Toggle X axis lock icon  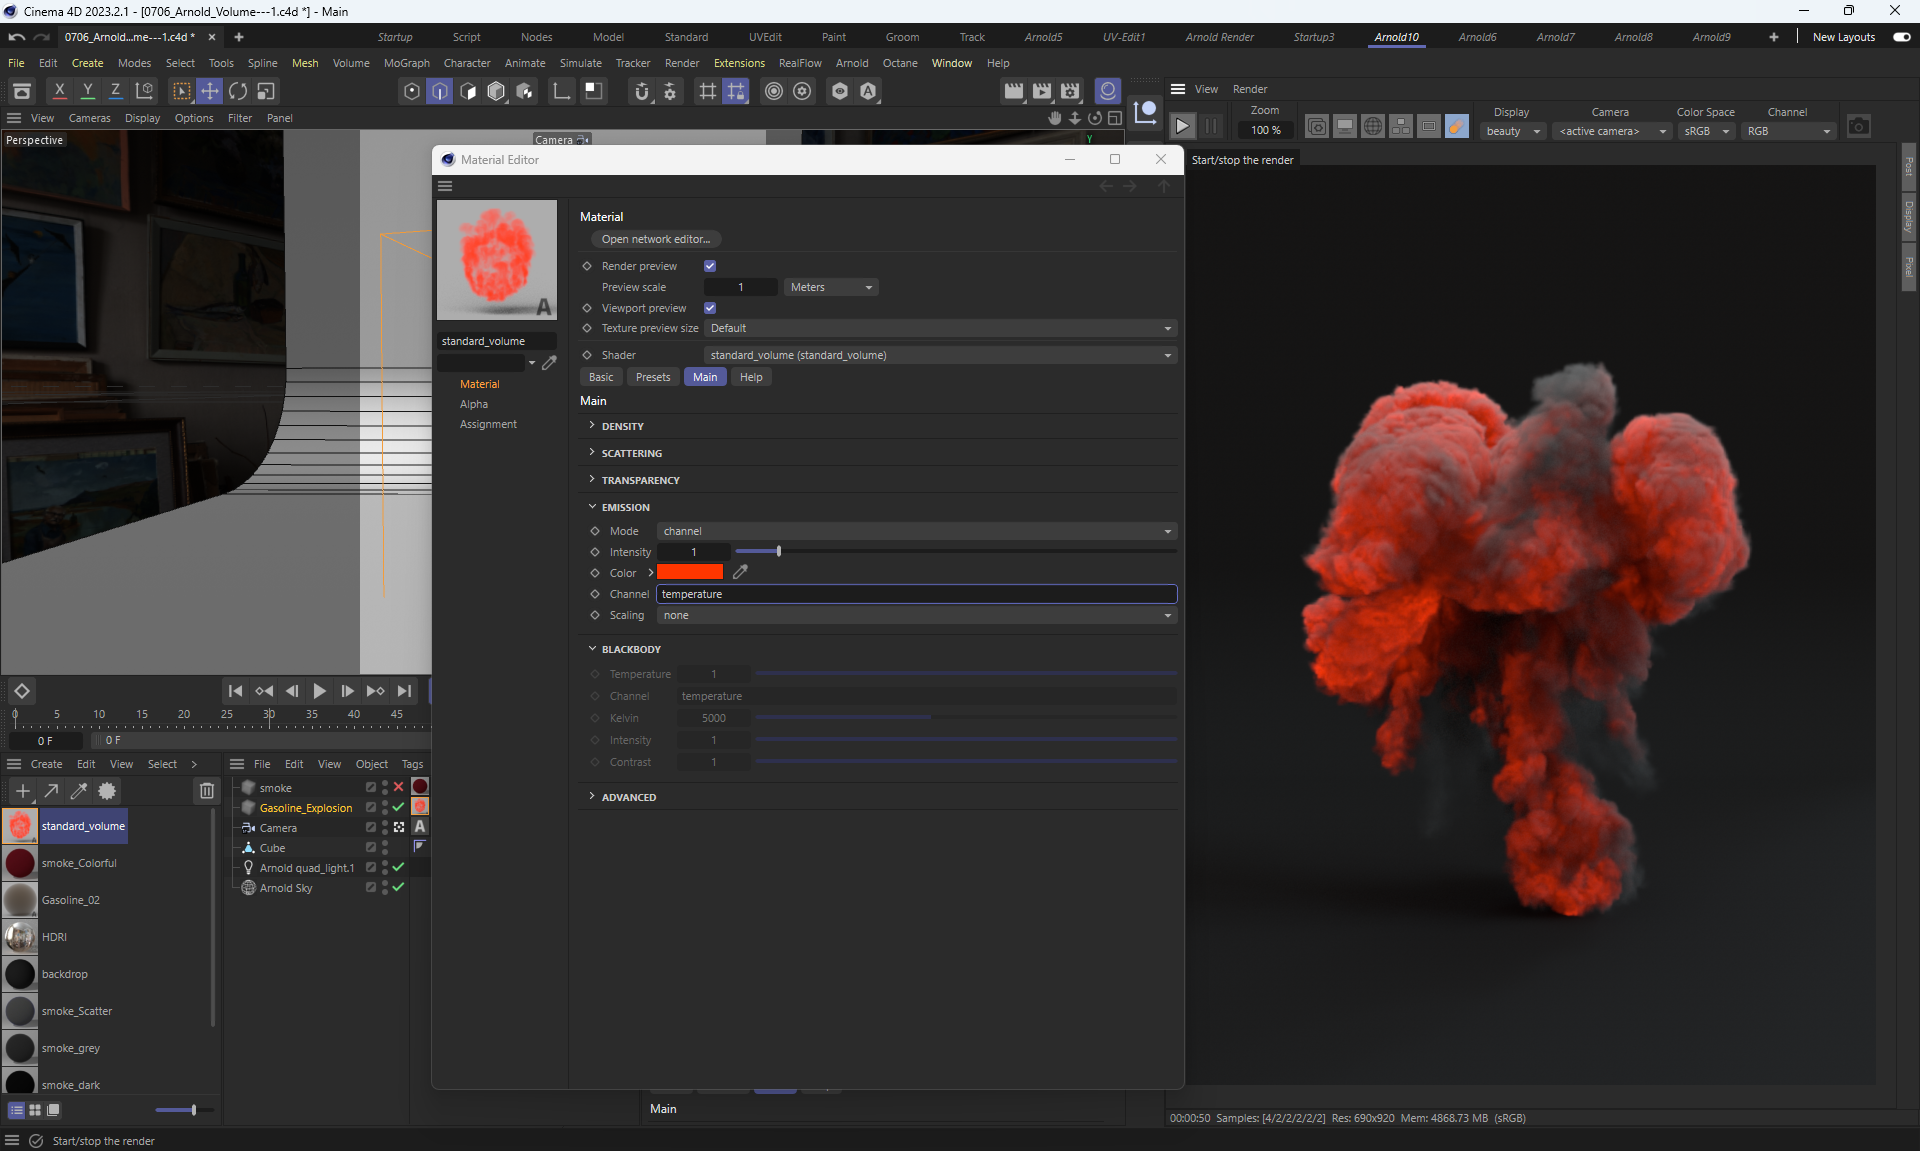click(x=59, y=91)
